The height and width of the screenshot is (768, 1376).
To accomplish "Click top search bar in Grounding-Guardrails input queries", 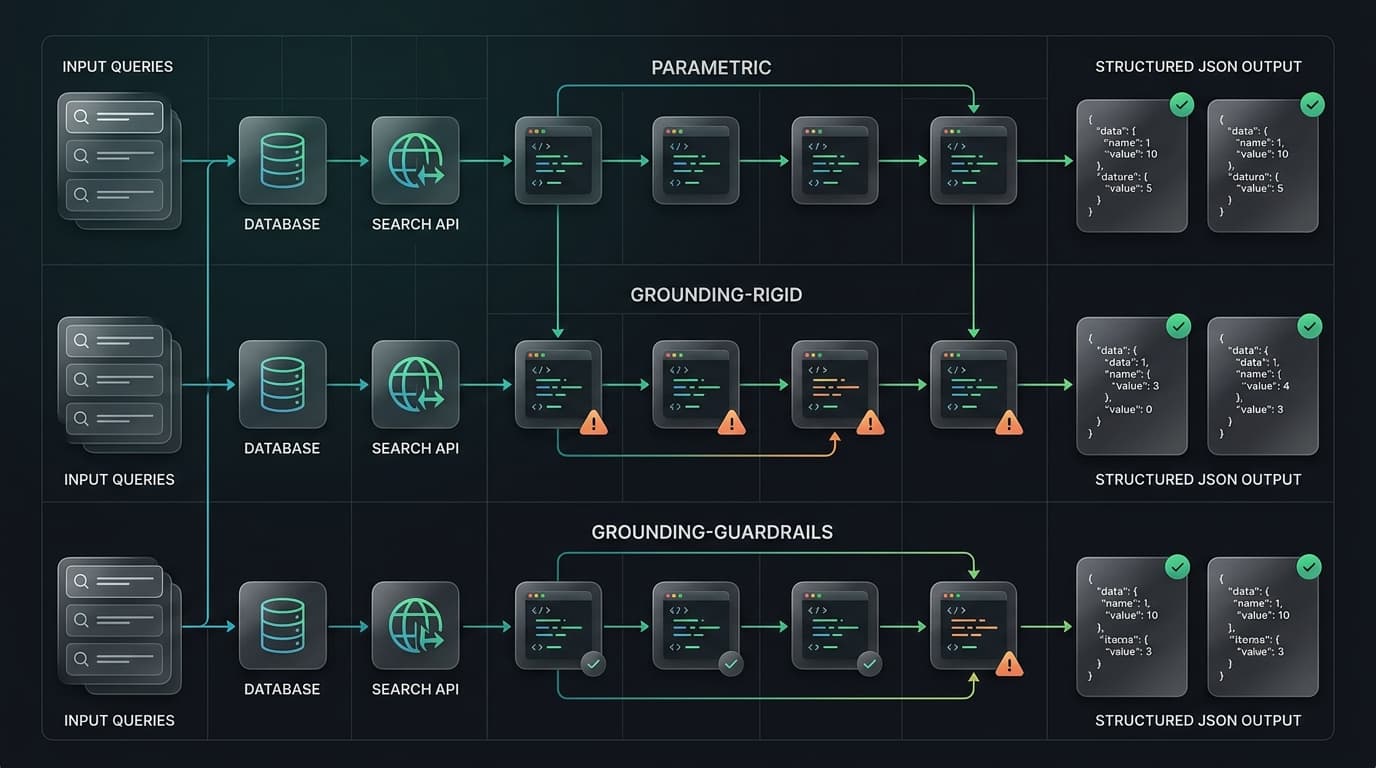I will pyautogui.click(x=114, y=582).
